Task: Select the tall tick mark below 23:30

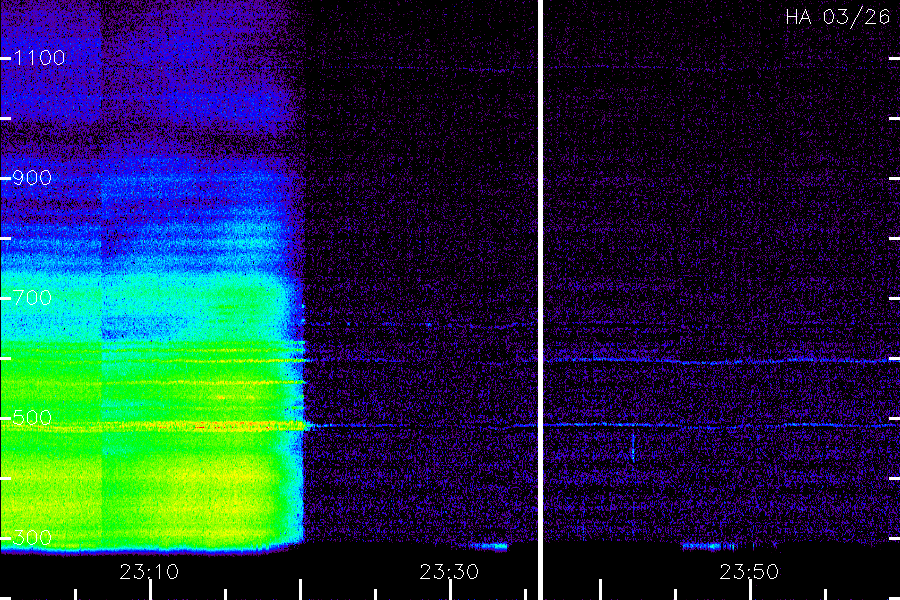Action: (451, 590)
